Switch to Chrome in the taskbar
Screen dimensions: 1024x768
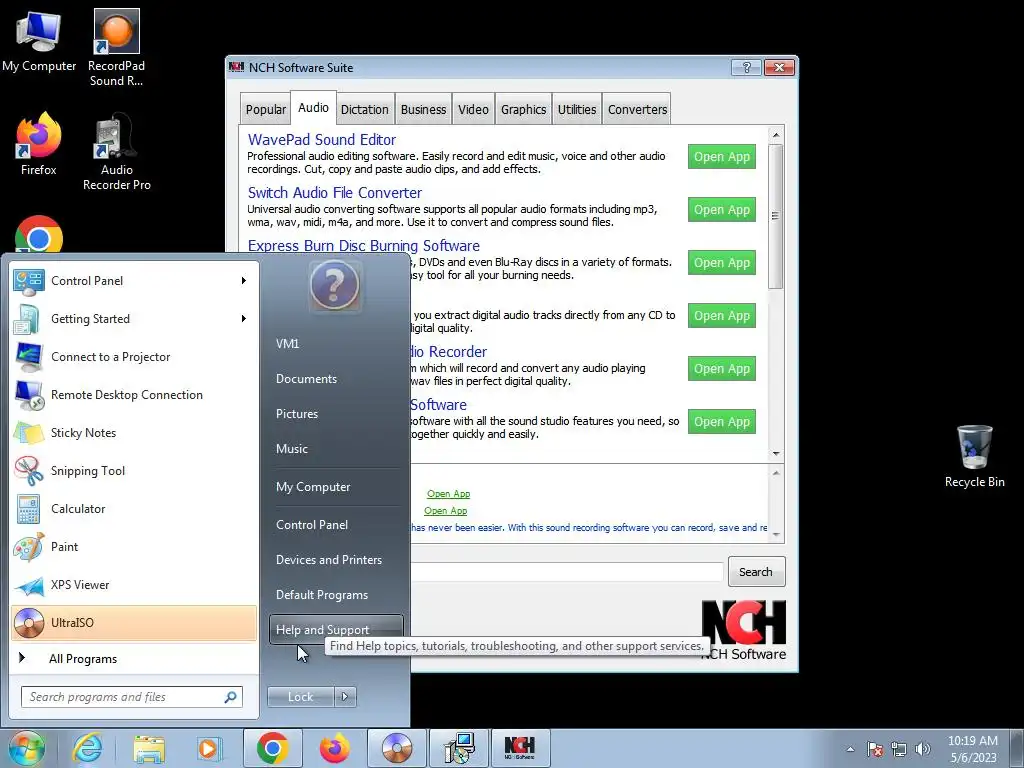coord(272,748)
